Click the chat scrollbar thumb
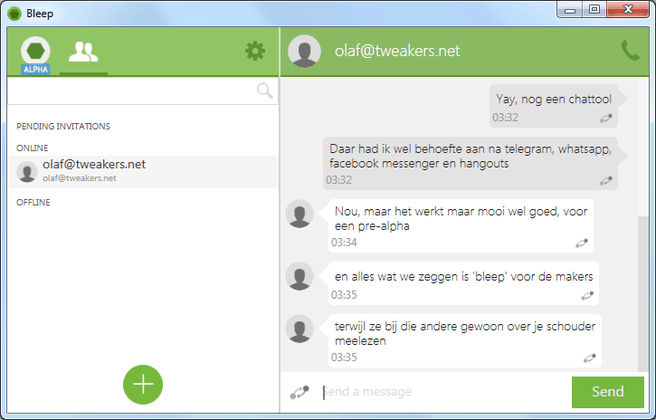The height and width of the screenshot is (420, 656). click(643, 294)
